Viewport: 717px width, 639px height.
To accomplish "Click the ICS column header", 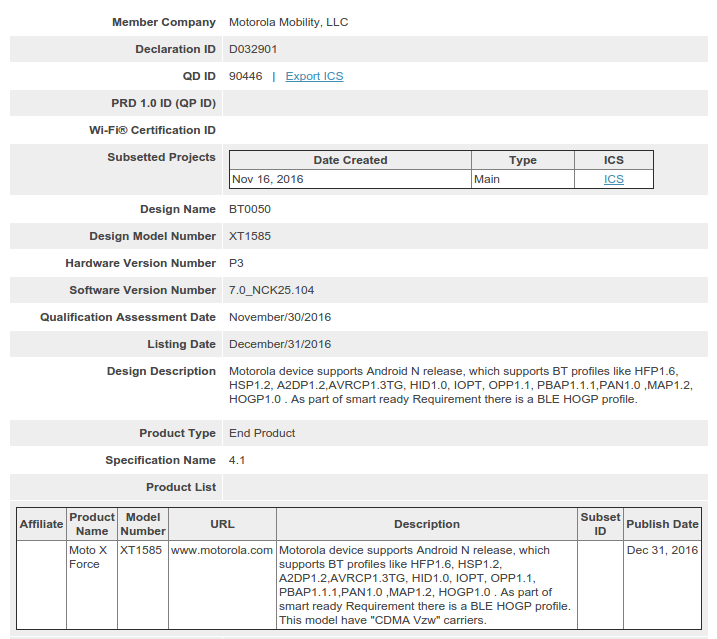I will pos(614,160).
